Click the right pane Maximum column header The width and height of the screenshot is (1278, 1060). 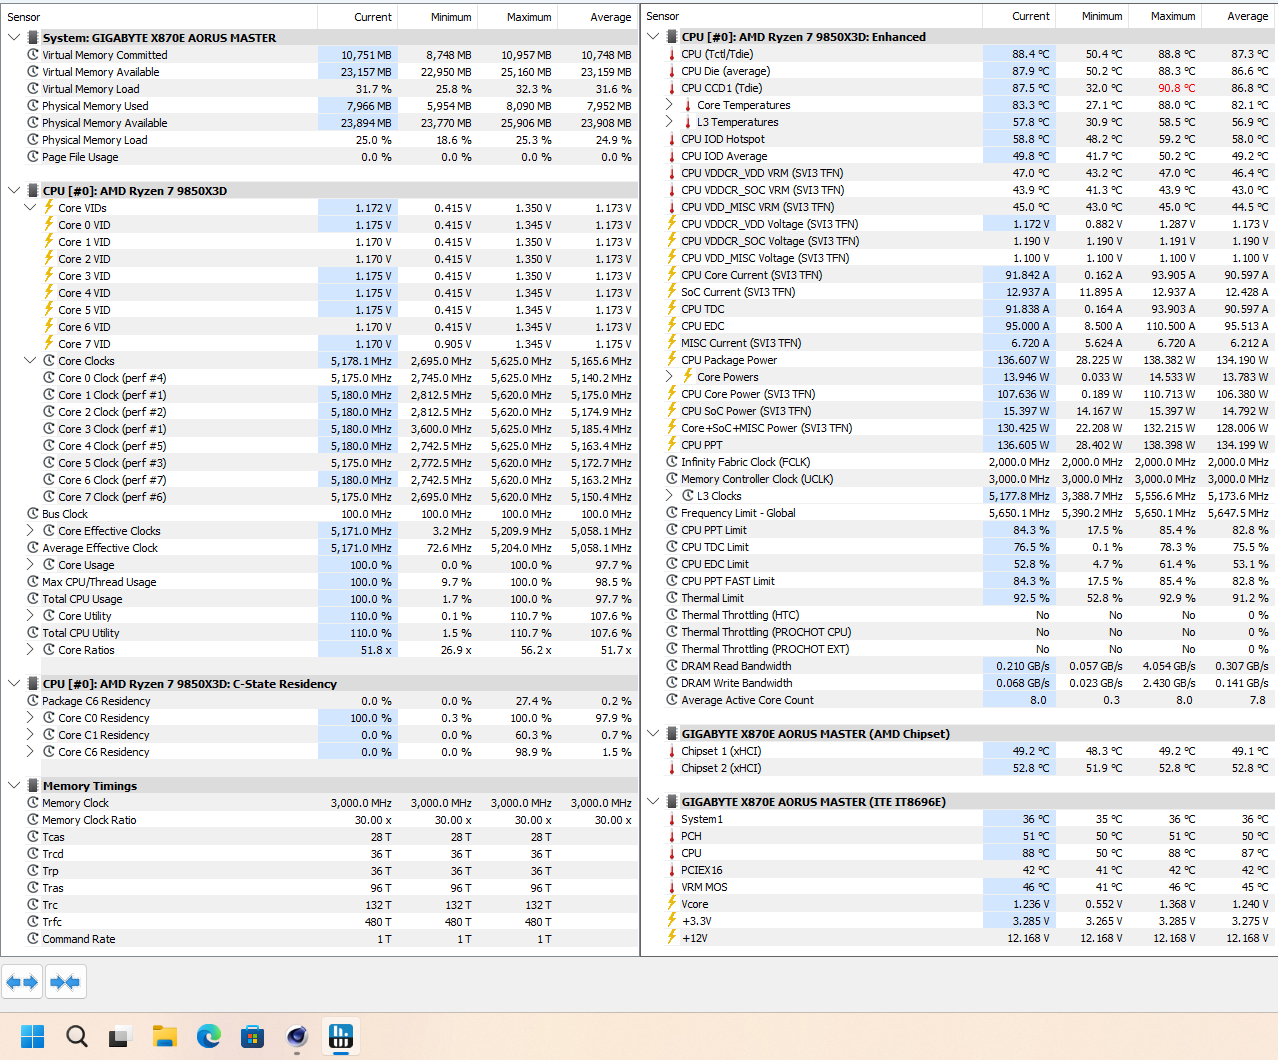(1165, 16)
